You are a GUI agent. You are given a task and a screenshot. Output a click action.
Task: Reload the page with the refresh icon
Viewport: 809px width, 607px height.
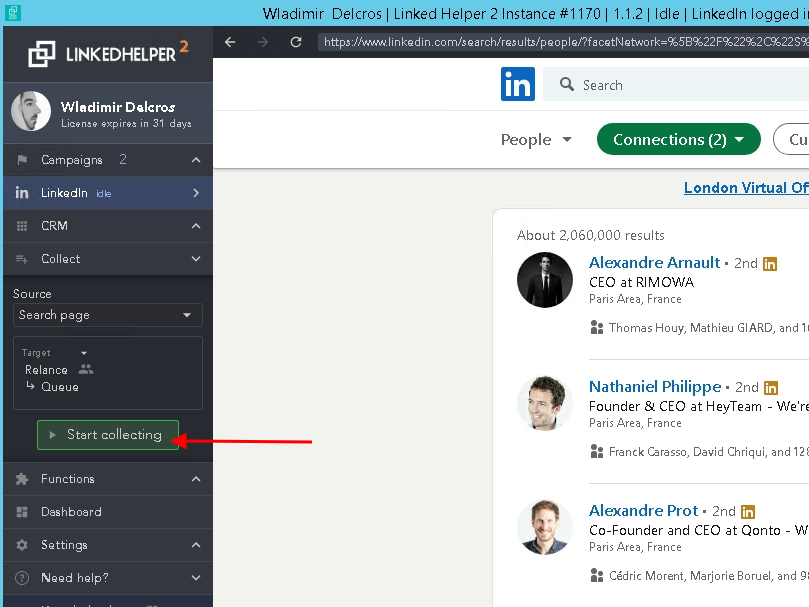pyautogui.click(x=296, y=42)
